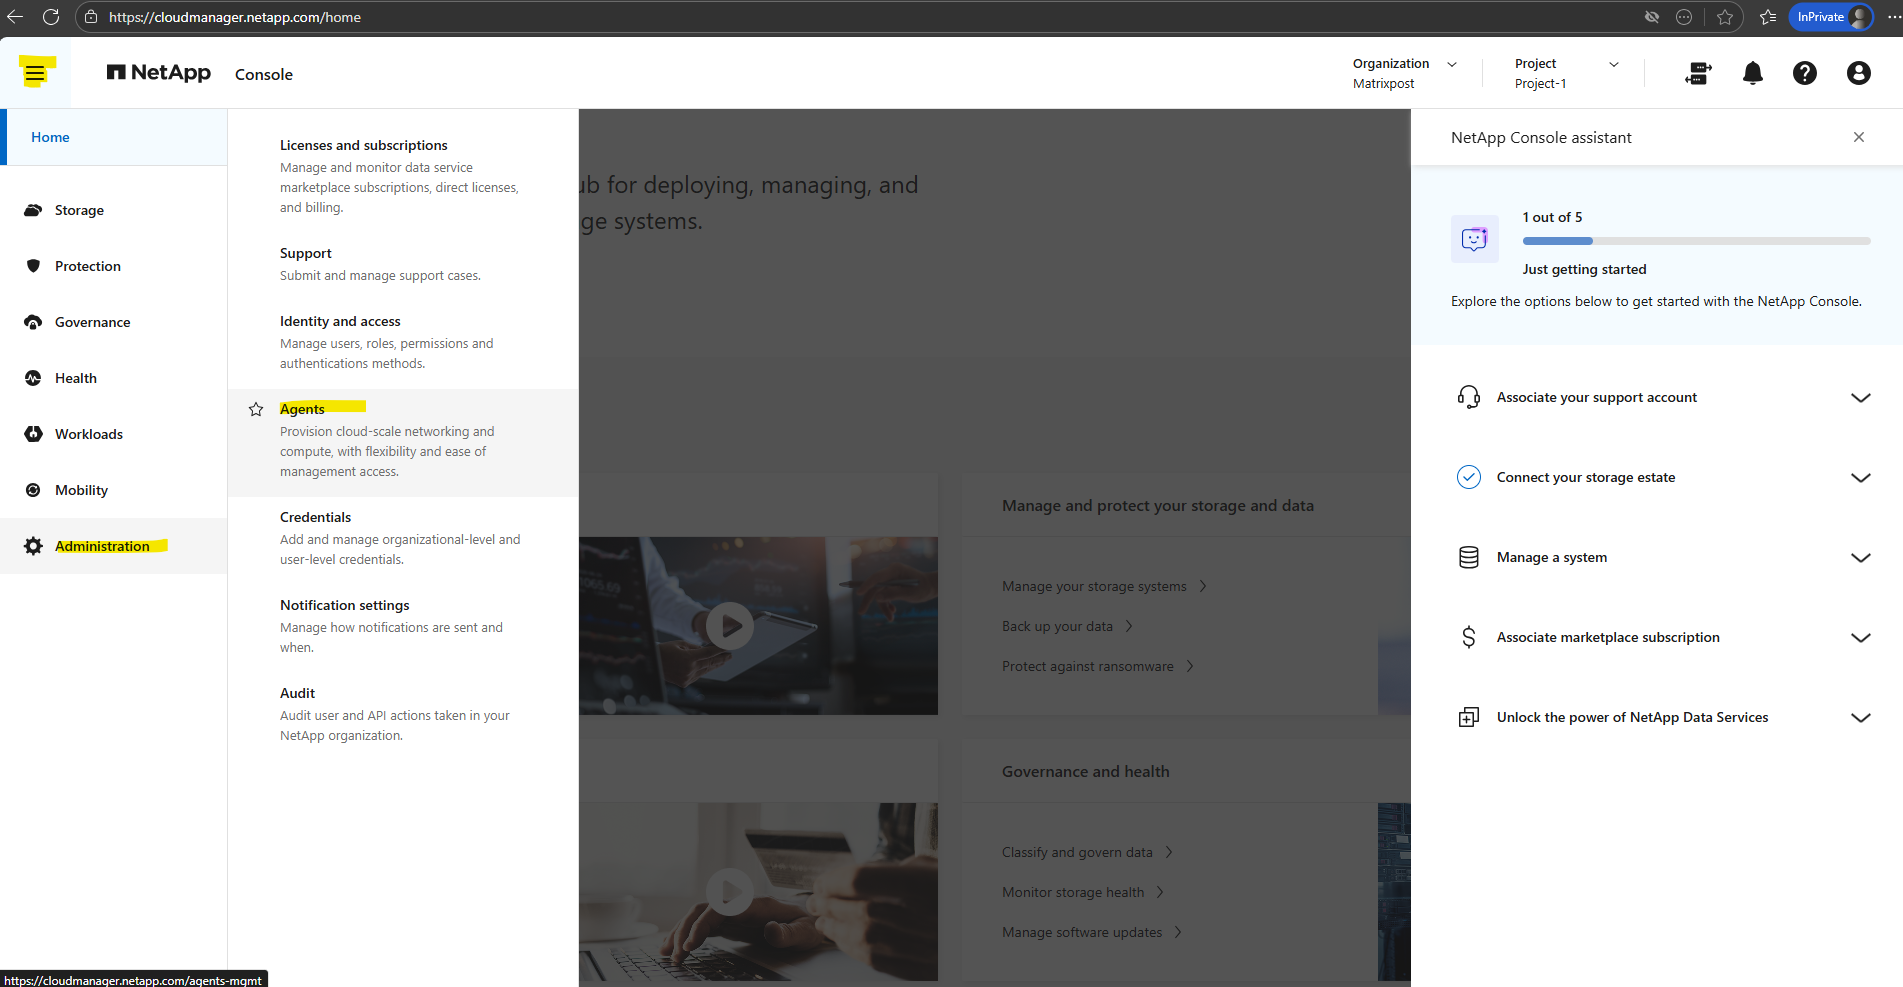The image size is (1903, 987).
Task: Select Home in the sidebar
Action: tap(114, 137)
